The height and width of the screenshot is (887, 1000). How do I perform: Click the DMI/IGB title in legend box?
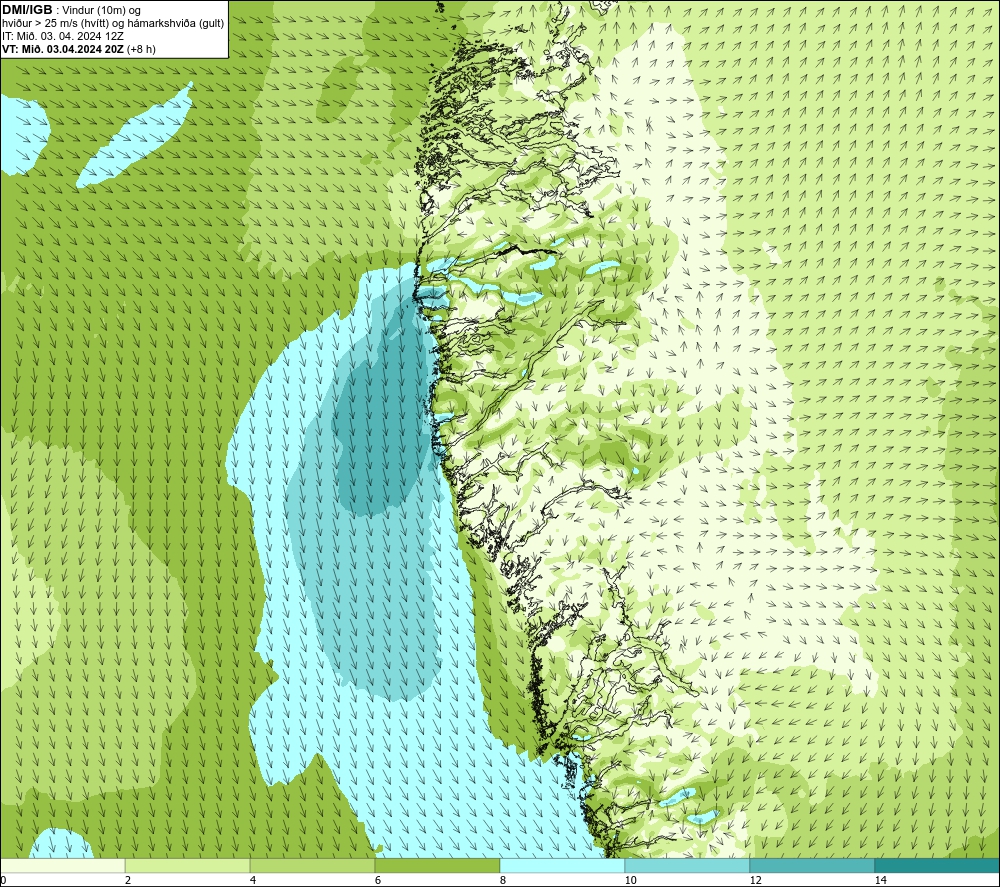click(x=27, y=10)
